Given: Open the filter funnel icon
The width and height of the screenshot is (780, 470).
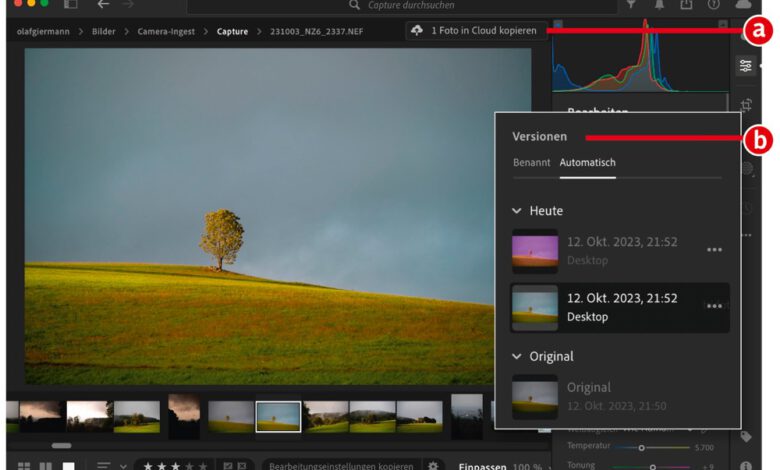Looking at the screenshot, I should point(631,4).
